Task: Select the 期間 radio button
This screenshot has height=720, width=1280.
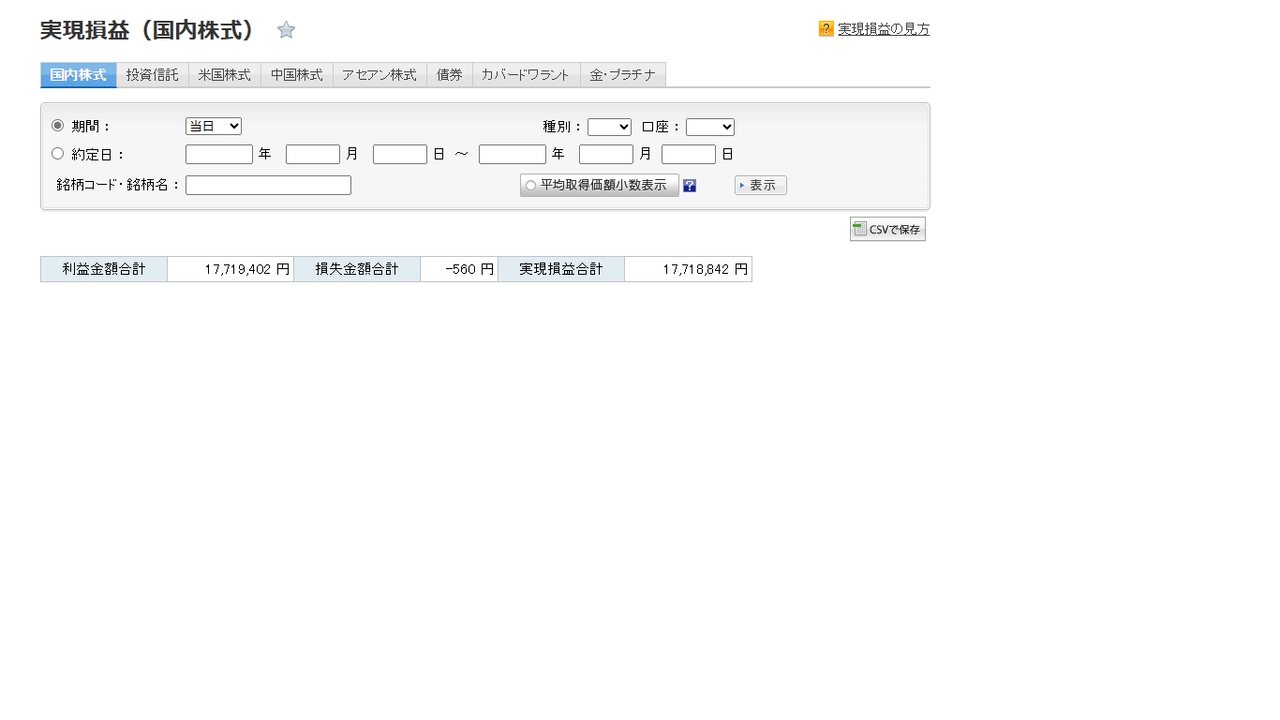Action: pyautogui.click(x=58, y=126)
